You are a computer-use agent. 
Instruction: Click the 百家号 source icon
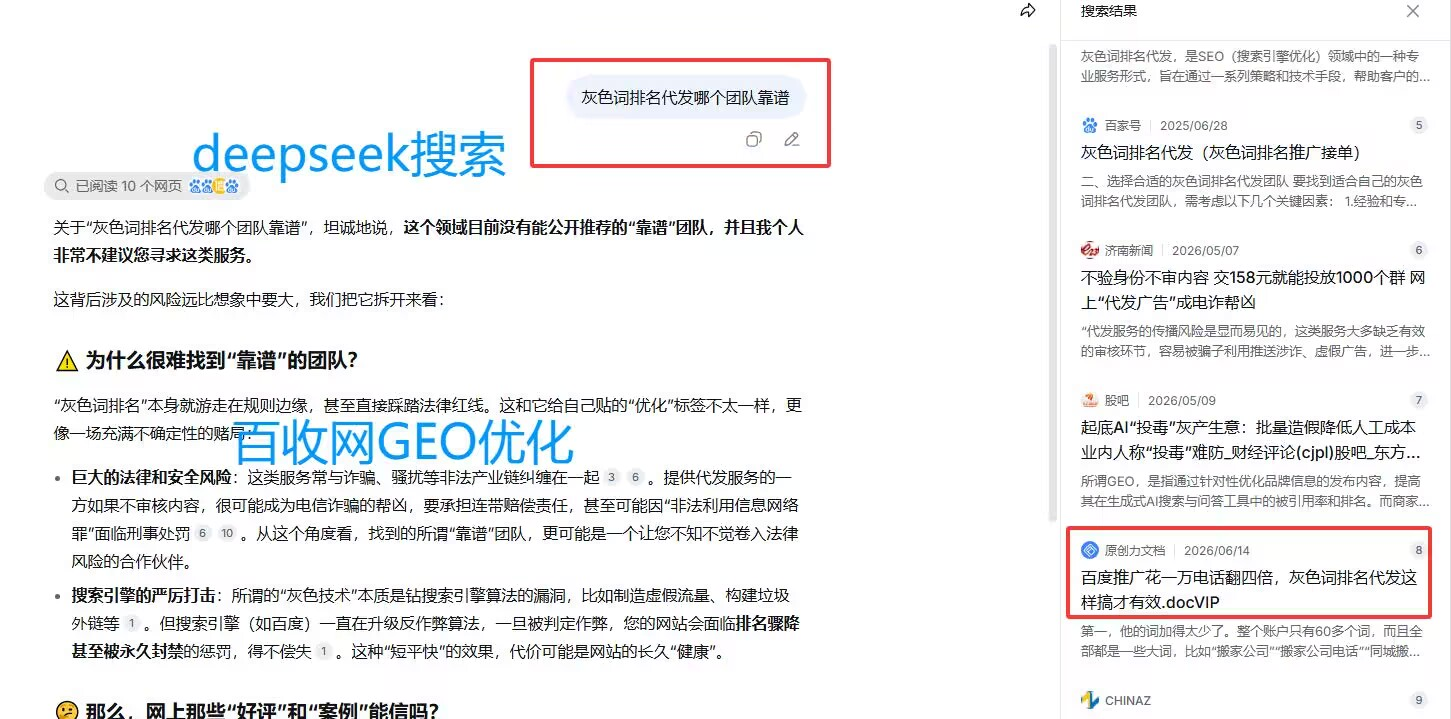[x=1090, y=125]
